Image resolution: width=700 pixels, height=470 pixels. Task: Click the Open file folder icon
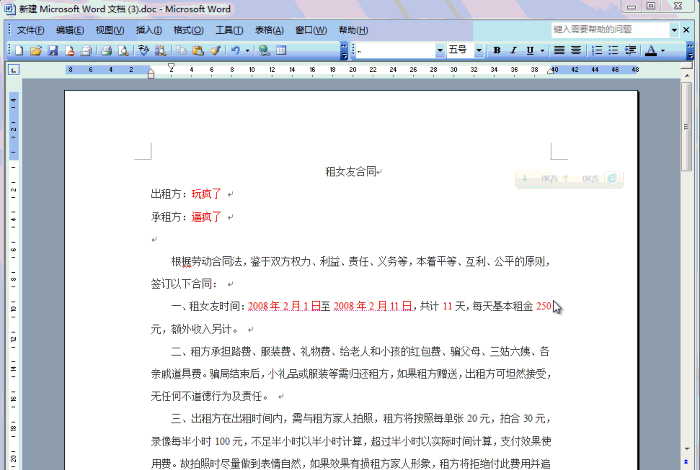36,50
